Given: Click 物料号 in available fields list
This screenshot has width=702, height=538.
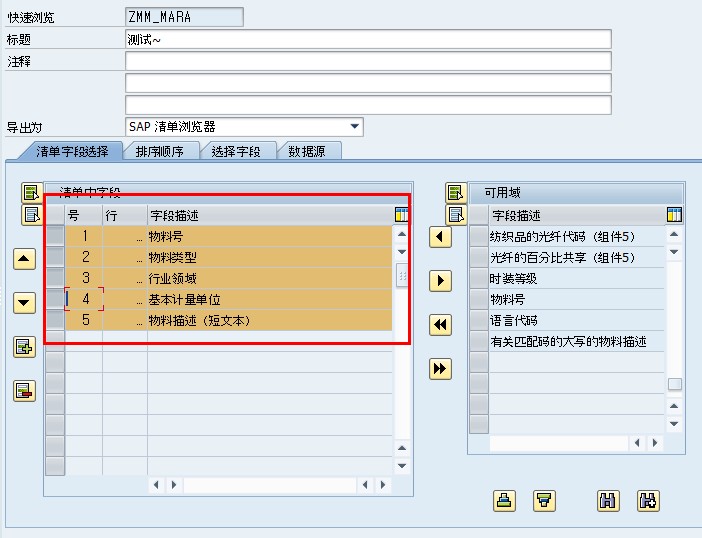Looking at the screenshot, I should pos(507,299).
